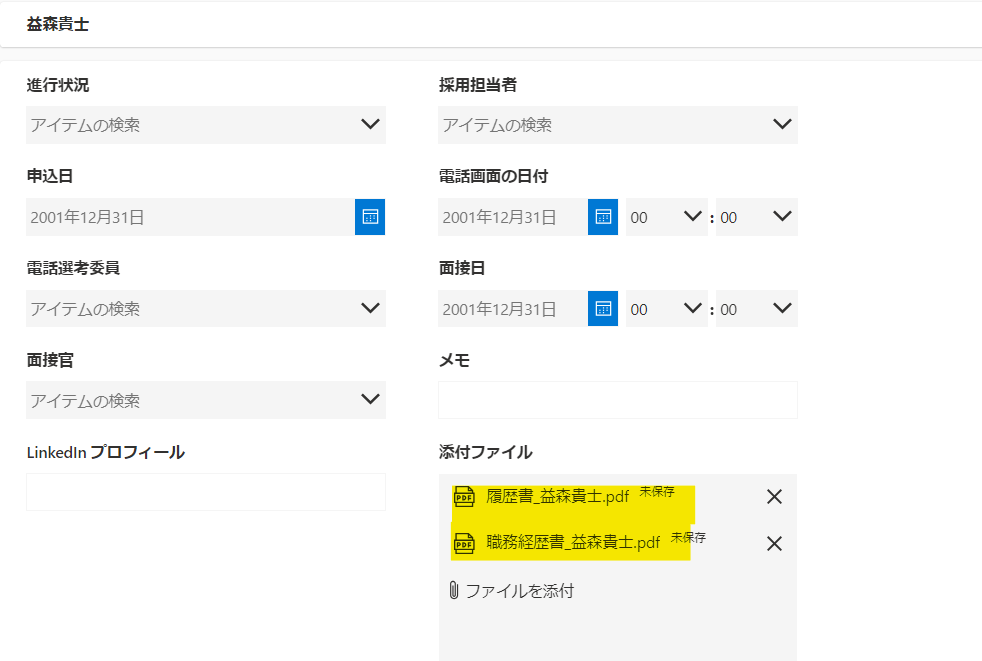This screenshot has height=661, width=982.
Task: Click the 未保存 status next to 職務経歴書
Action: (688, 538)
